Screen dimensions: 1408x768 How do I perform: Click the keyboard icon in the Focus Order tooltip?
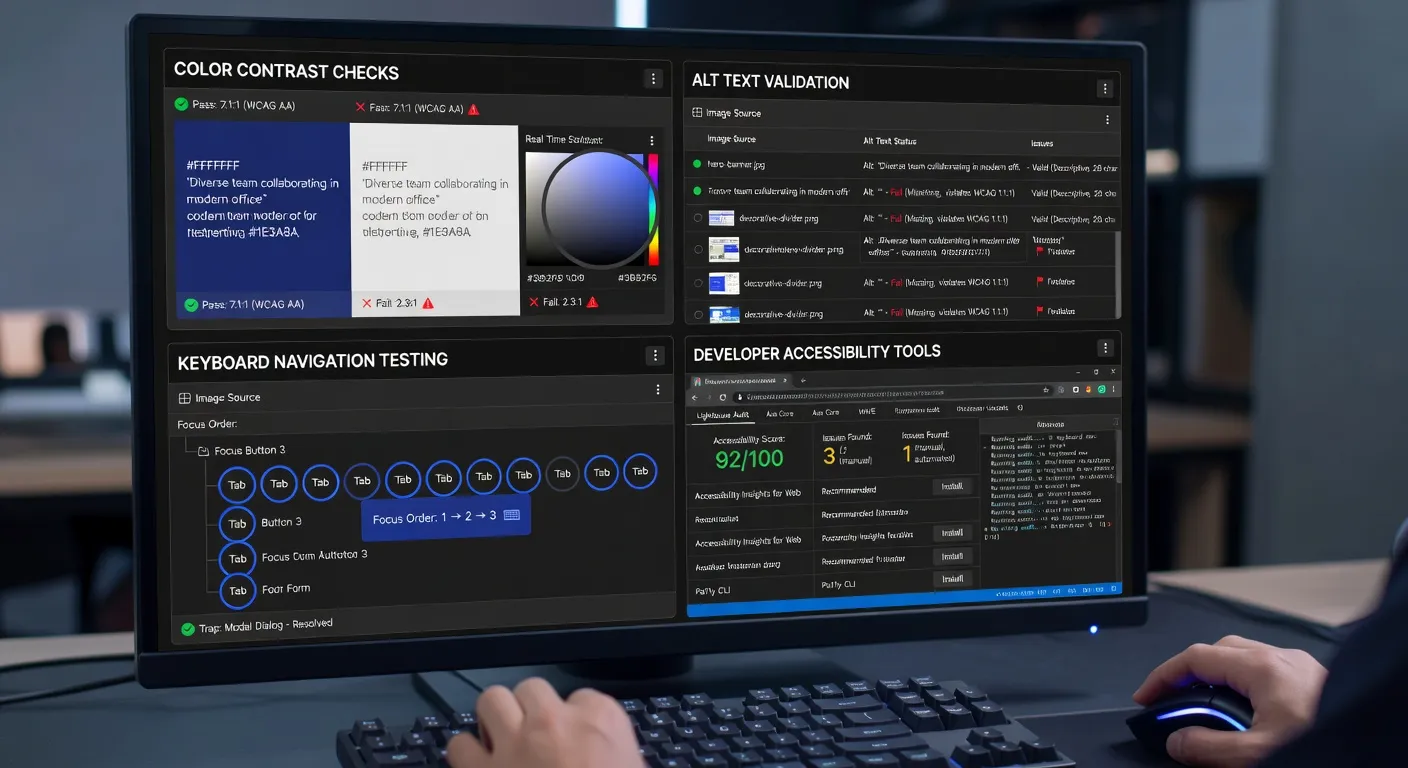click(511, 514)
